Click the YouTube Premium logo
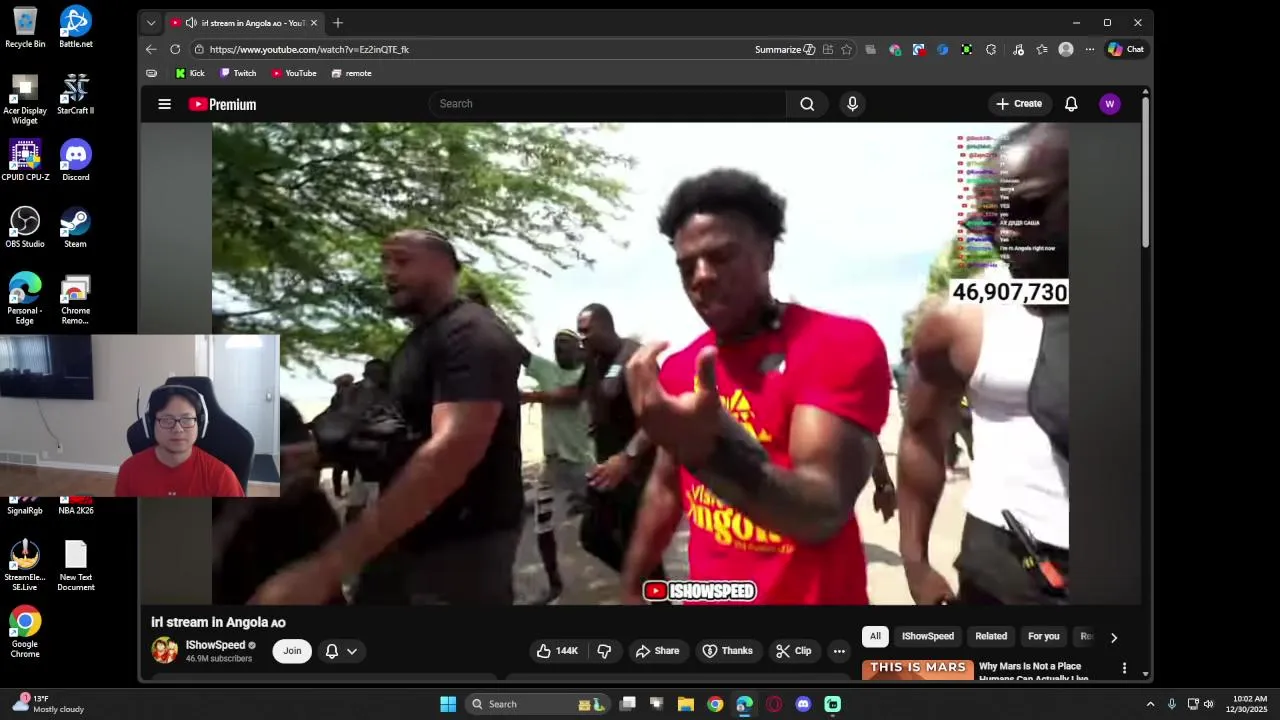This screenshot has height=720, width=1280. (x=222, y=104)
